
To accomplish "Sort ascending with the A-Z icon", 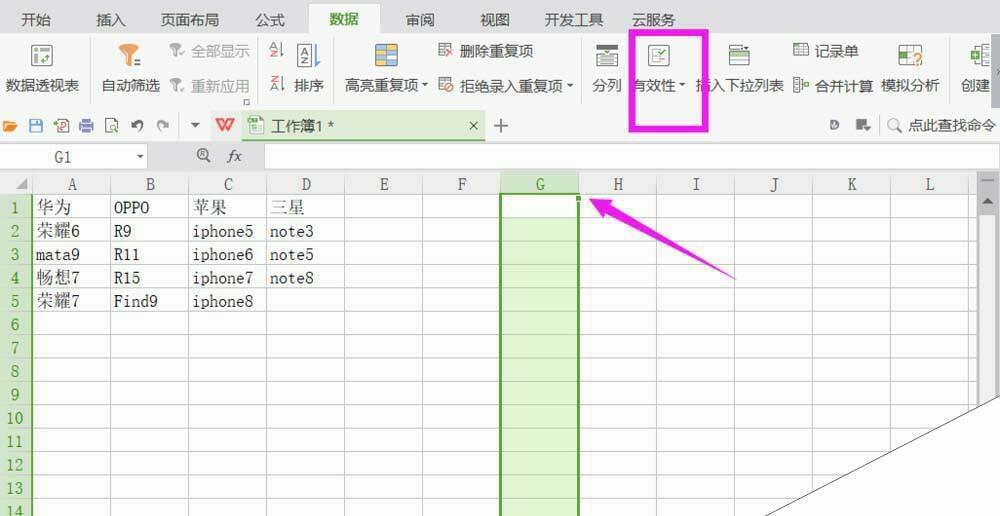I will (x=276, y=50).
